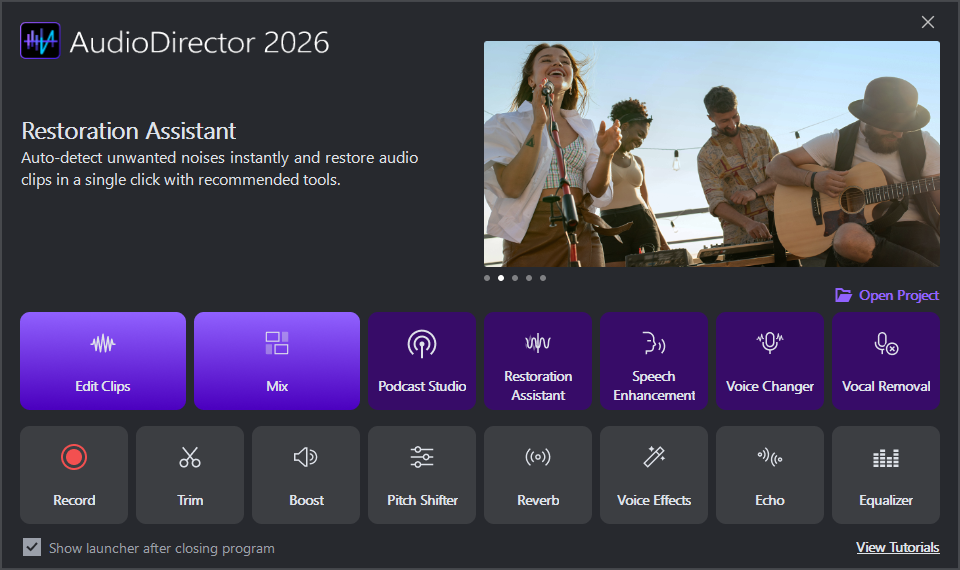Open the Vocal Removal tool

[886, 361]
